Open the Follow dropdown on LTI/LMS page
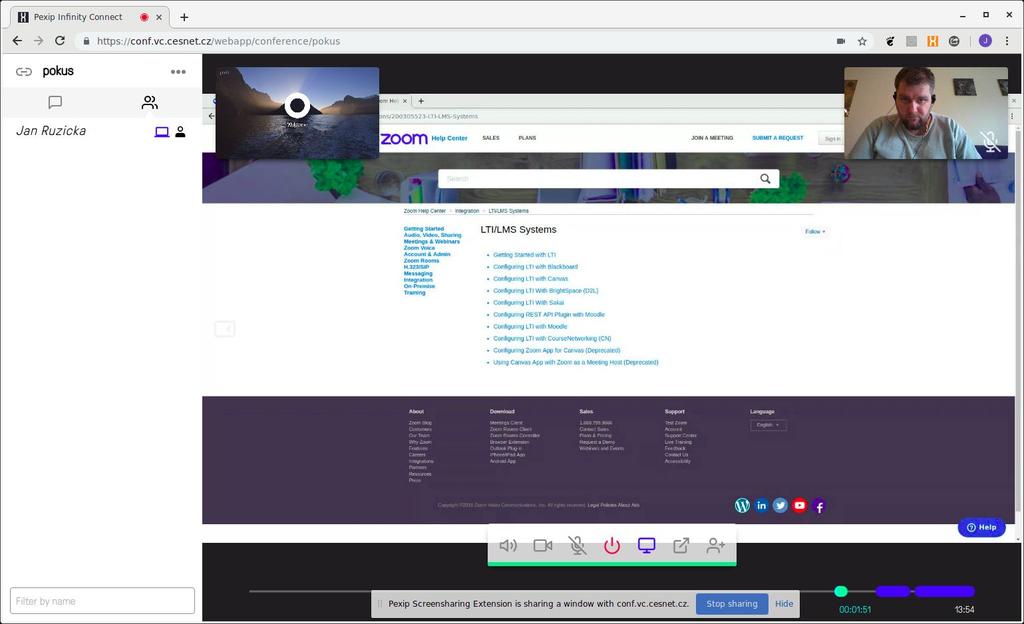The image size is (1024, 624). 815,232
